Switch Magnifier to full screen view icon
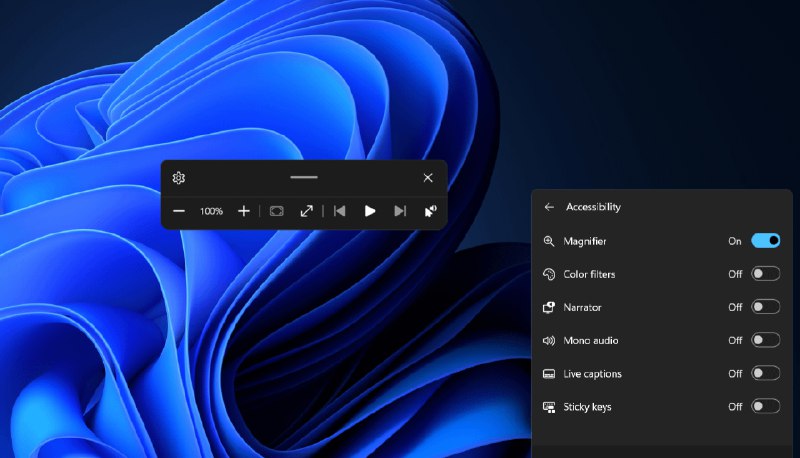 pyautogui.click(x=307, y=211)
